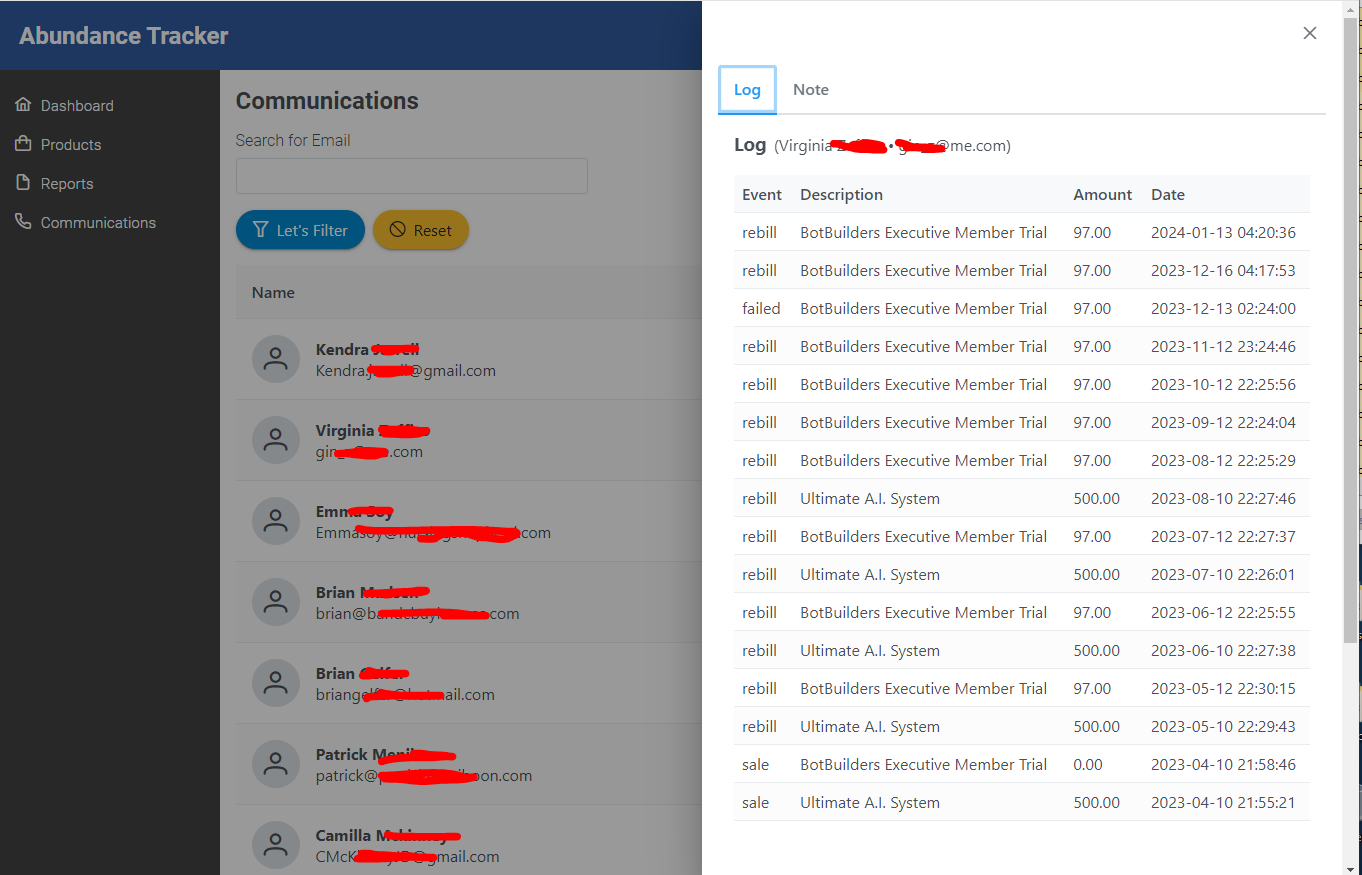Select the Amount column header
The image size is (1362, 875).
[x=1103, y=195]
